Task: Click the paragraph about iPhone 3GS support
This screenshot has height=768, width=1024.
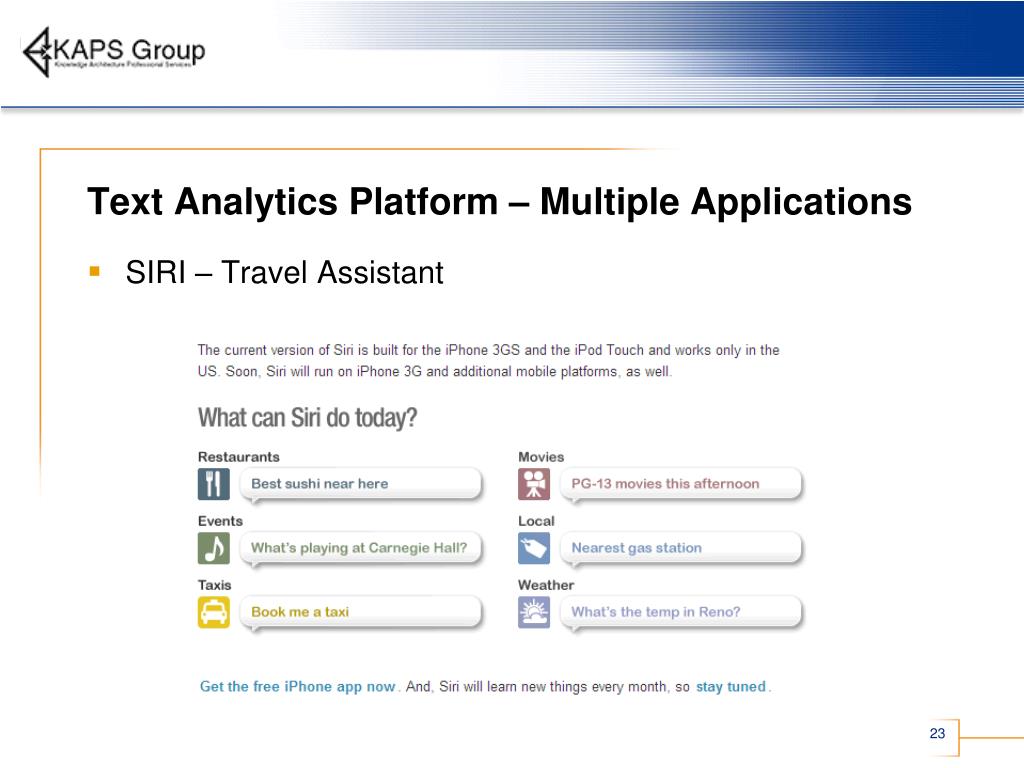Action: pyautogui.click(x=488, y=360)
